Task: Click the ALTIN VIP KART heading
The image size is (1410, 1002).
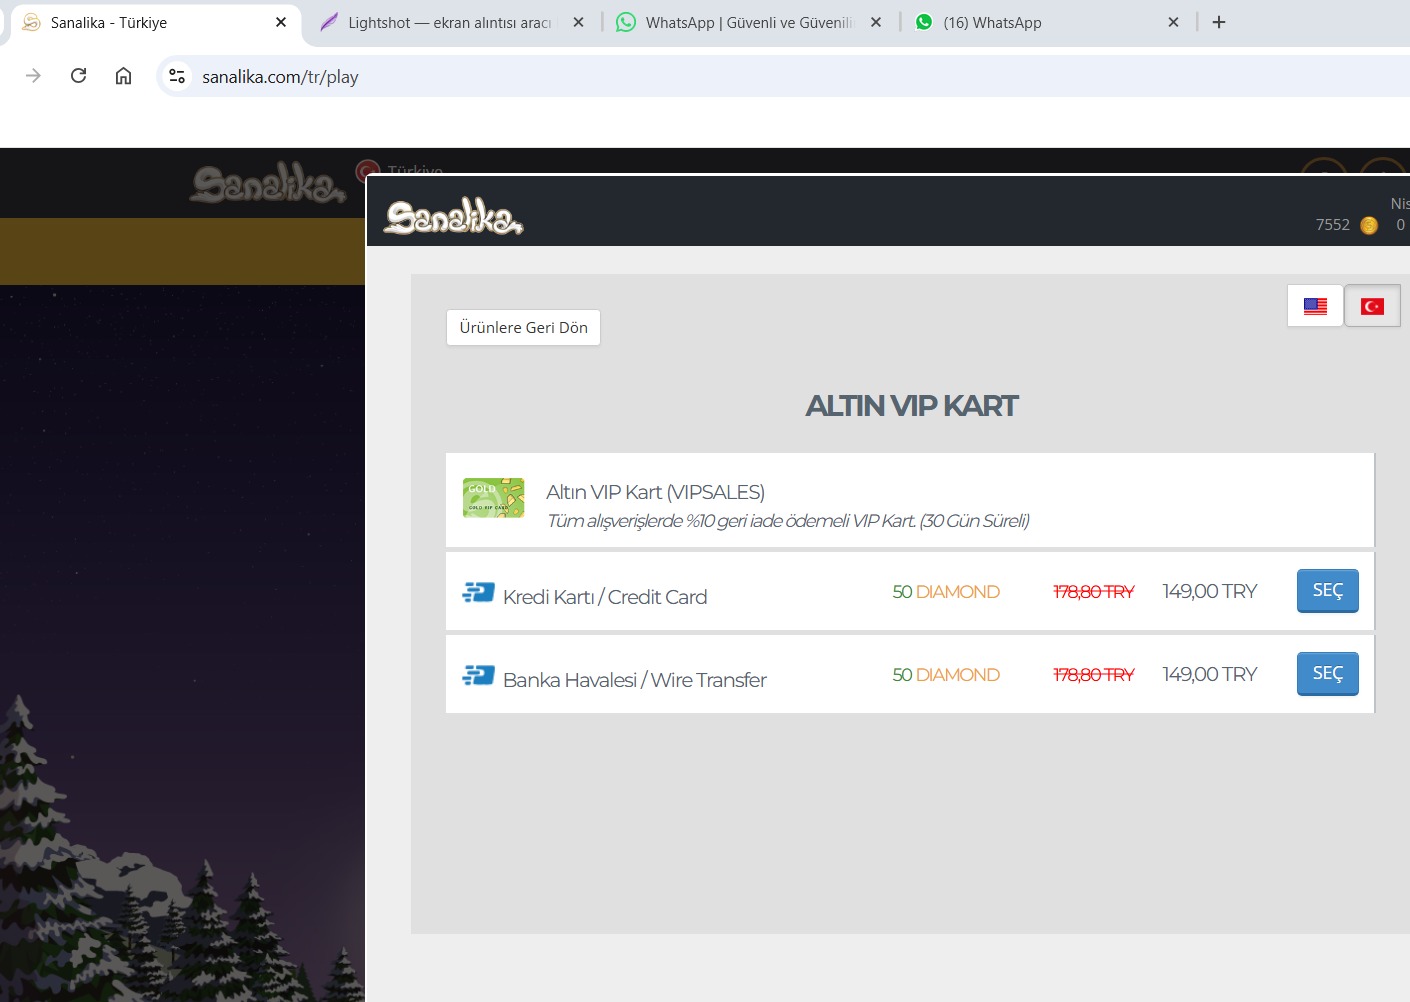Action: tap(911, 406)
